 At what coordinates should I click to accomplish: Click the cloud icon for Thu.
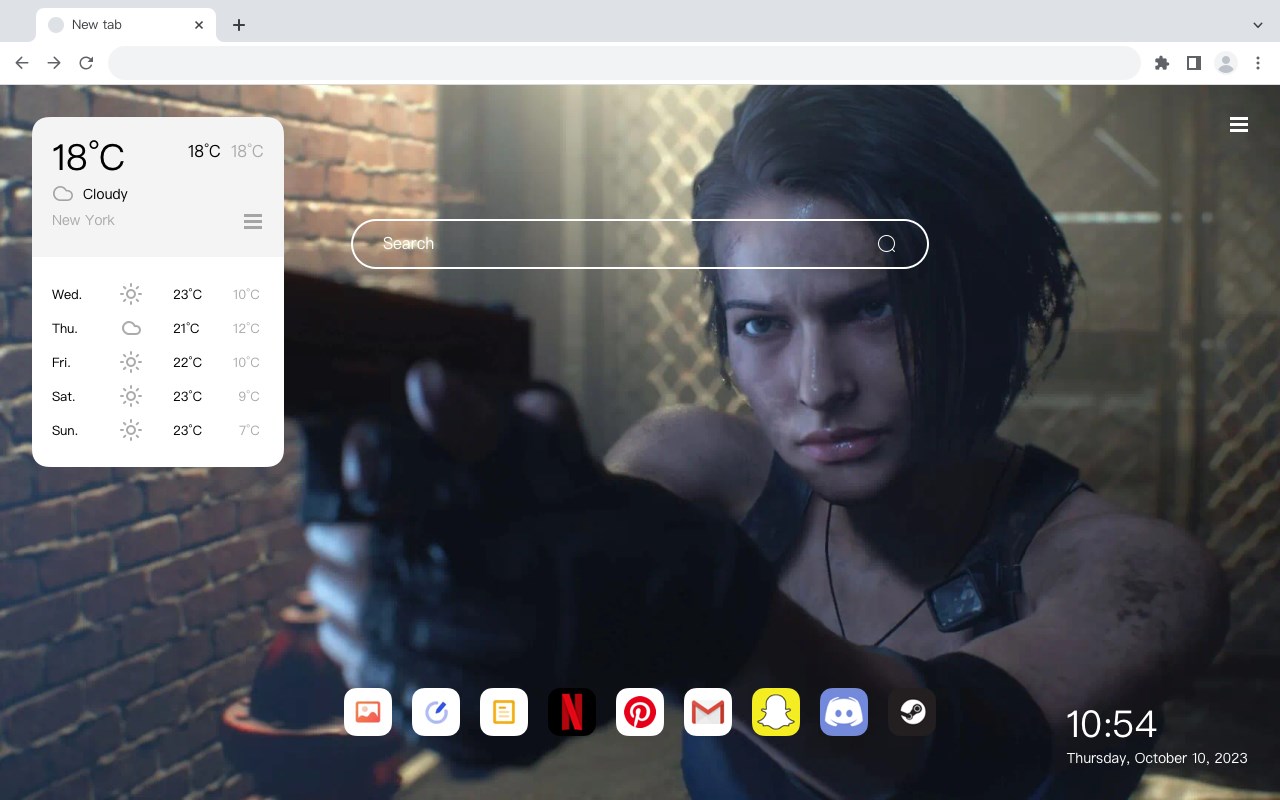coord(131,328)
